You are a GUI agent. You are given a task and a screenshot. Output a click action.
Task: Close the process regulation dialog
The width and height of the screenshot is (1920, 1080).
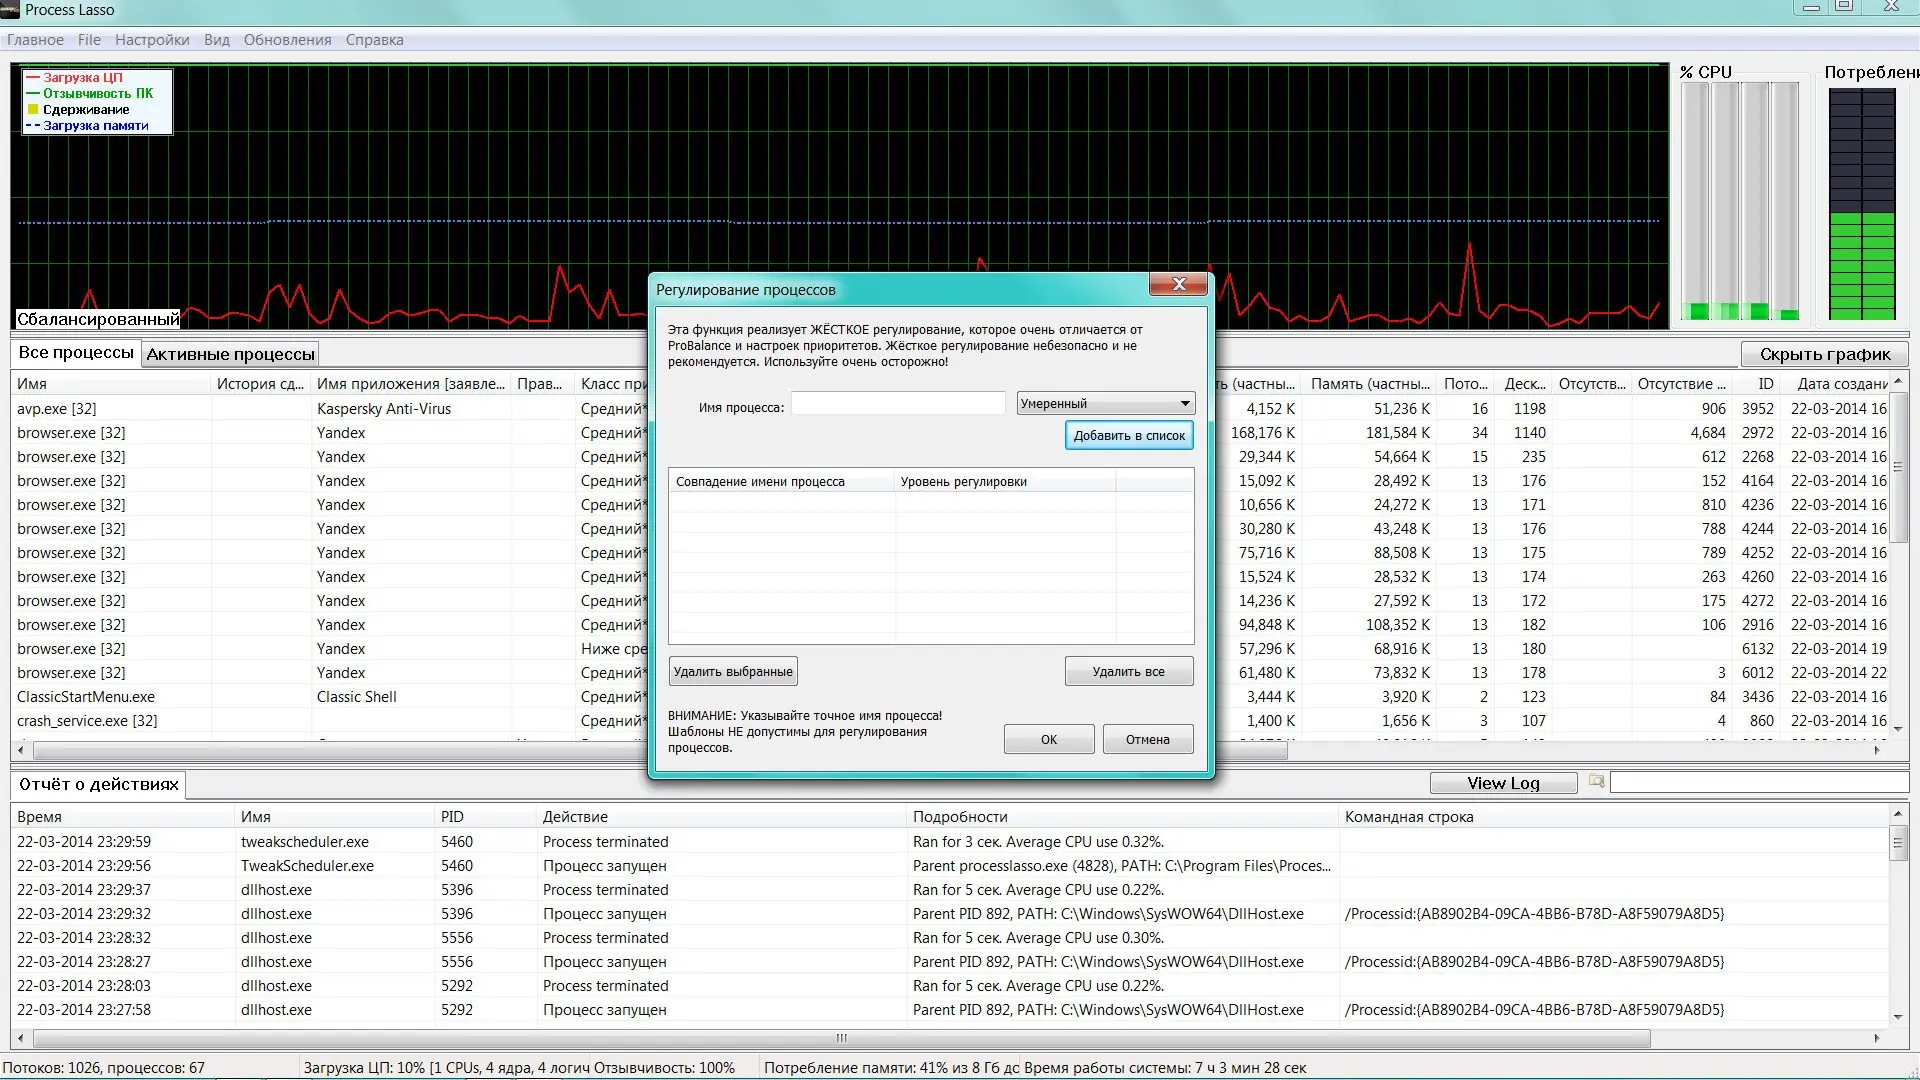point(1178,285)
